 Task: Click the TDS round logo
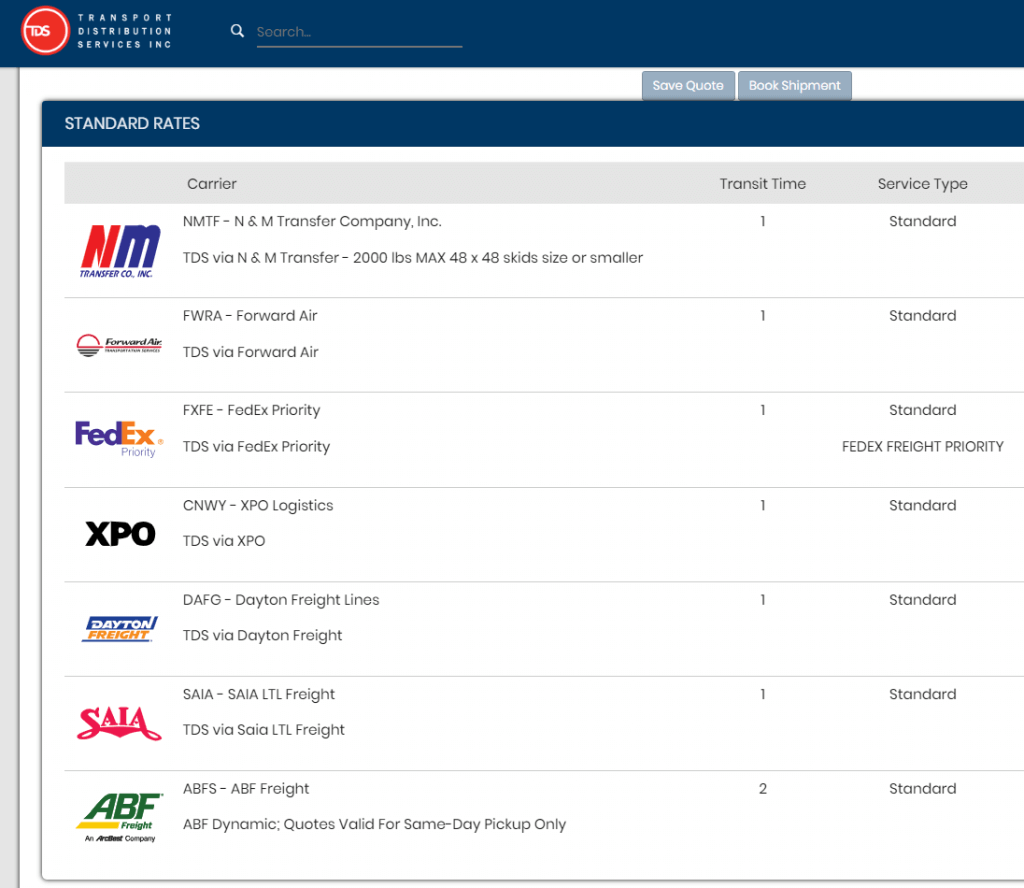click(44, 31)
